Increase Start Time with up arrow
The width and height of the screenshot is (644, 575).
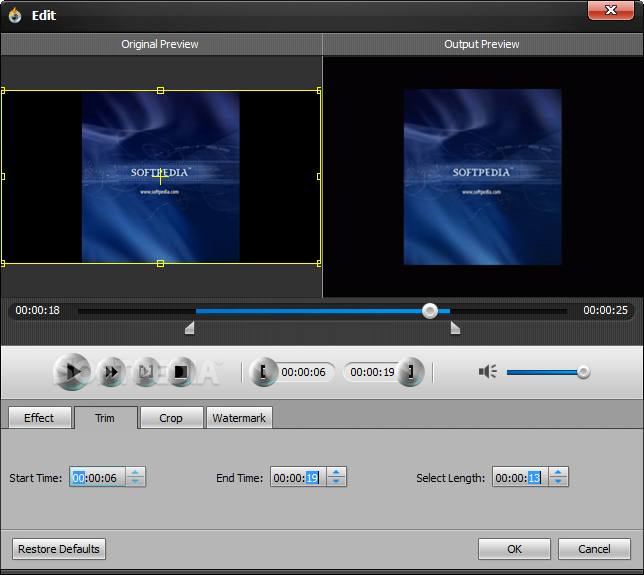click(x=135, y=472)
